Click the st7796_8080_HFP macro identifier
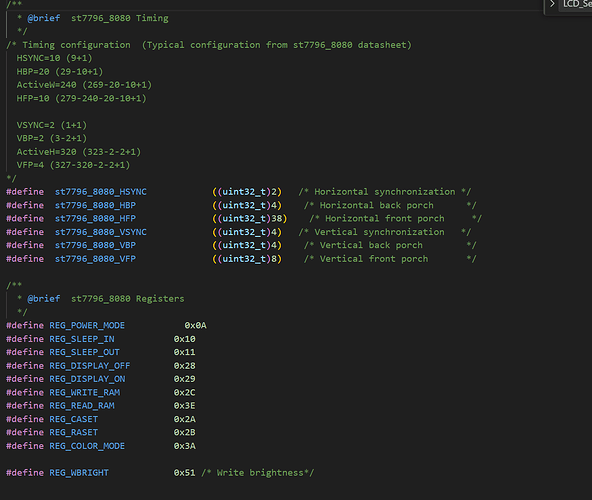The width and height of the screenshot is (592, 500). click(95, 219)
